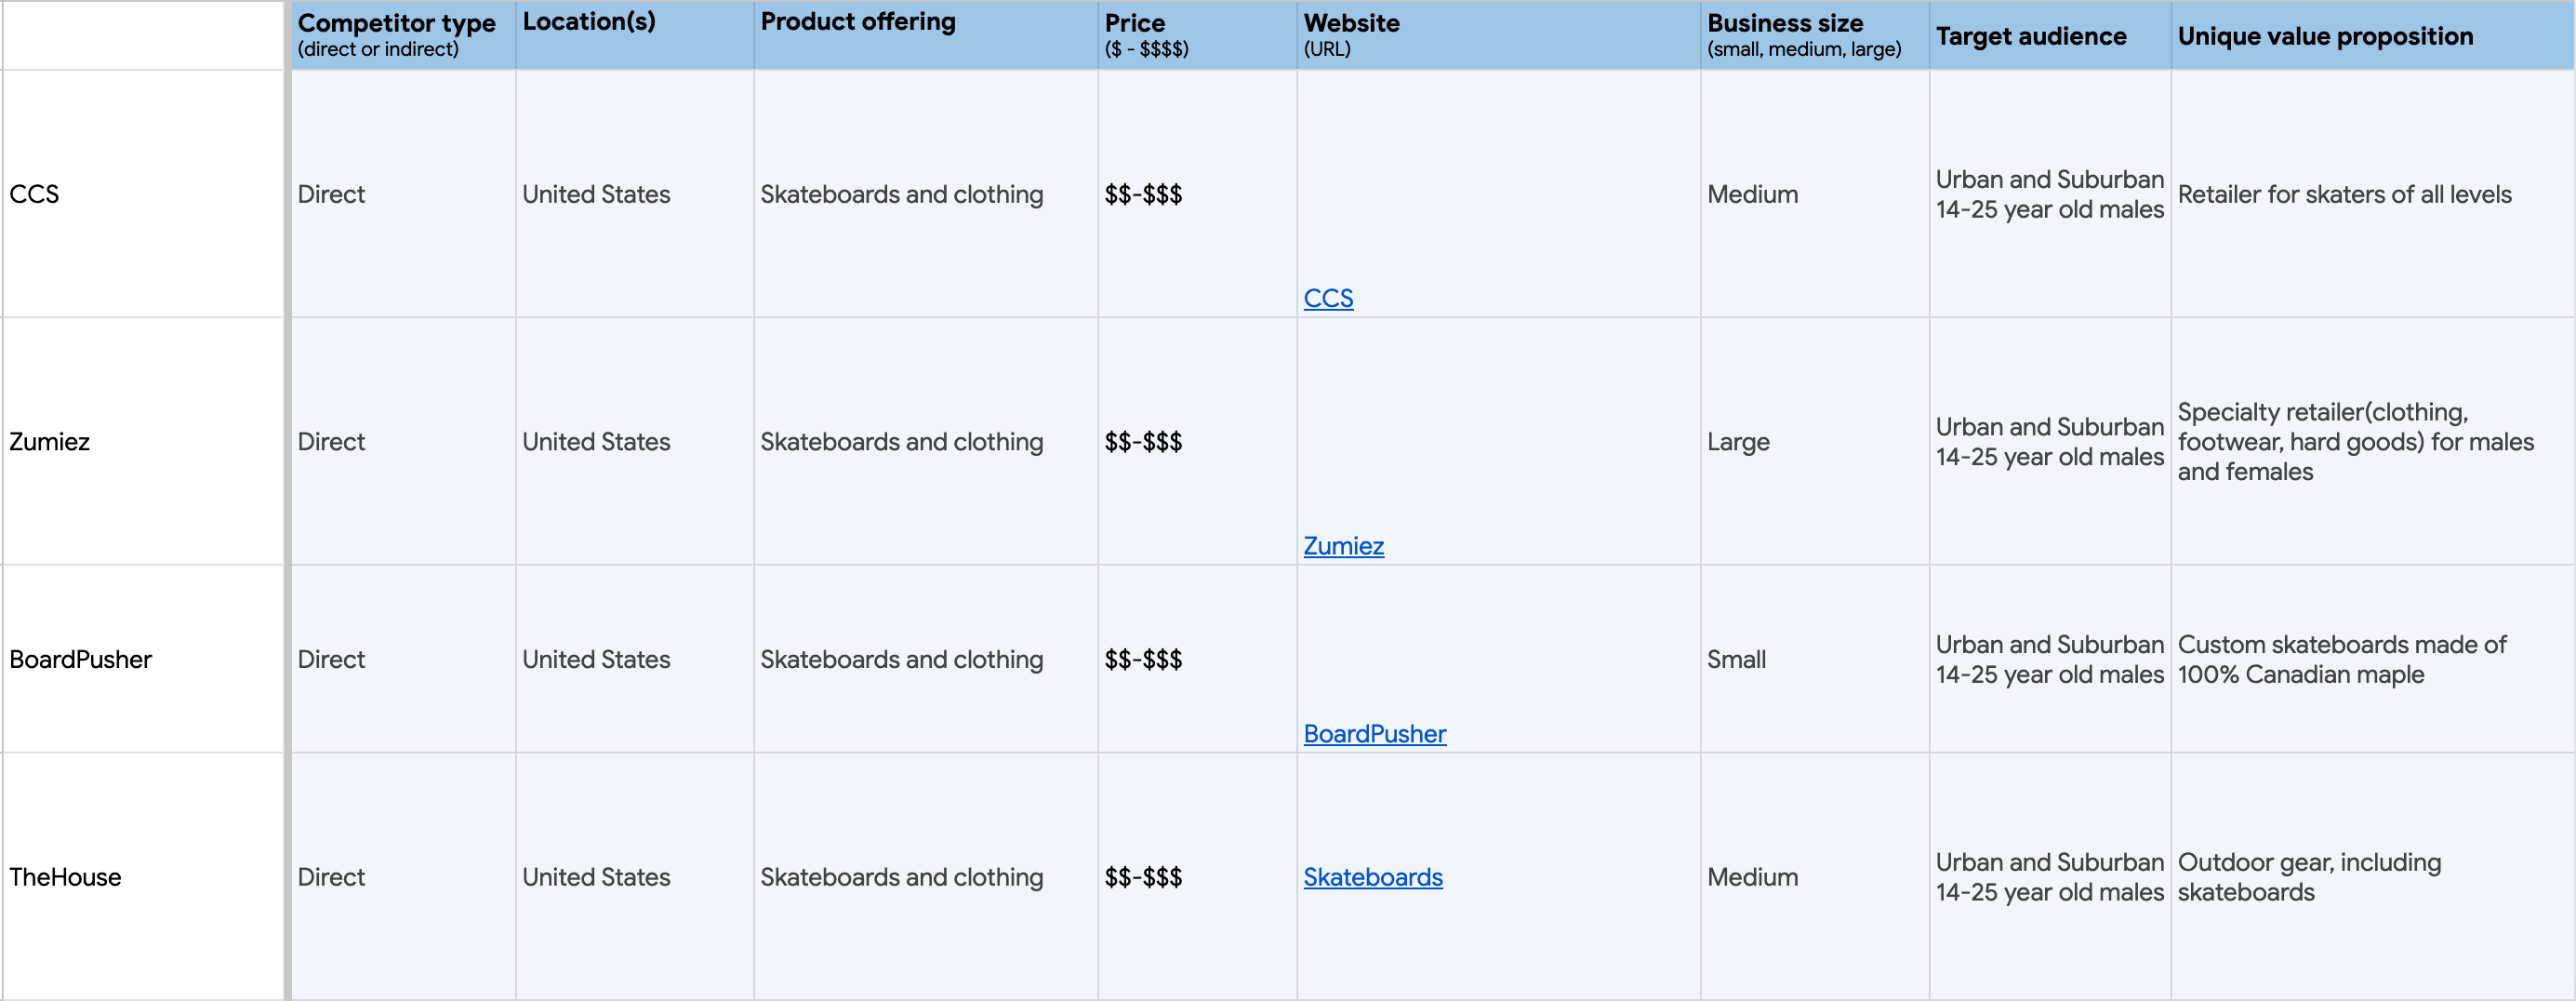Select Zumiez business size cell reading Large
Viewport: 2576px width, 1001px height.
pyautogui.click(x=1815, y=442)
